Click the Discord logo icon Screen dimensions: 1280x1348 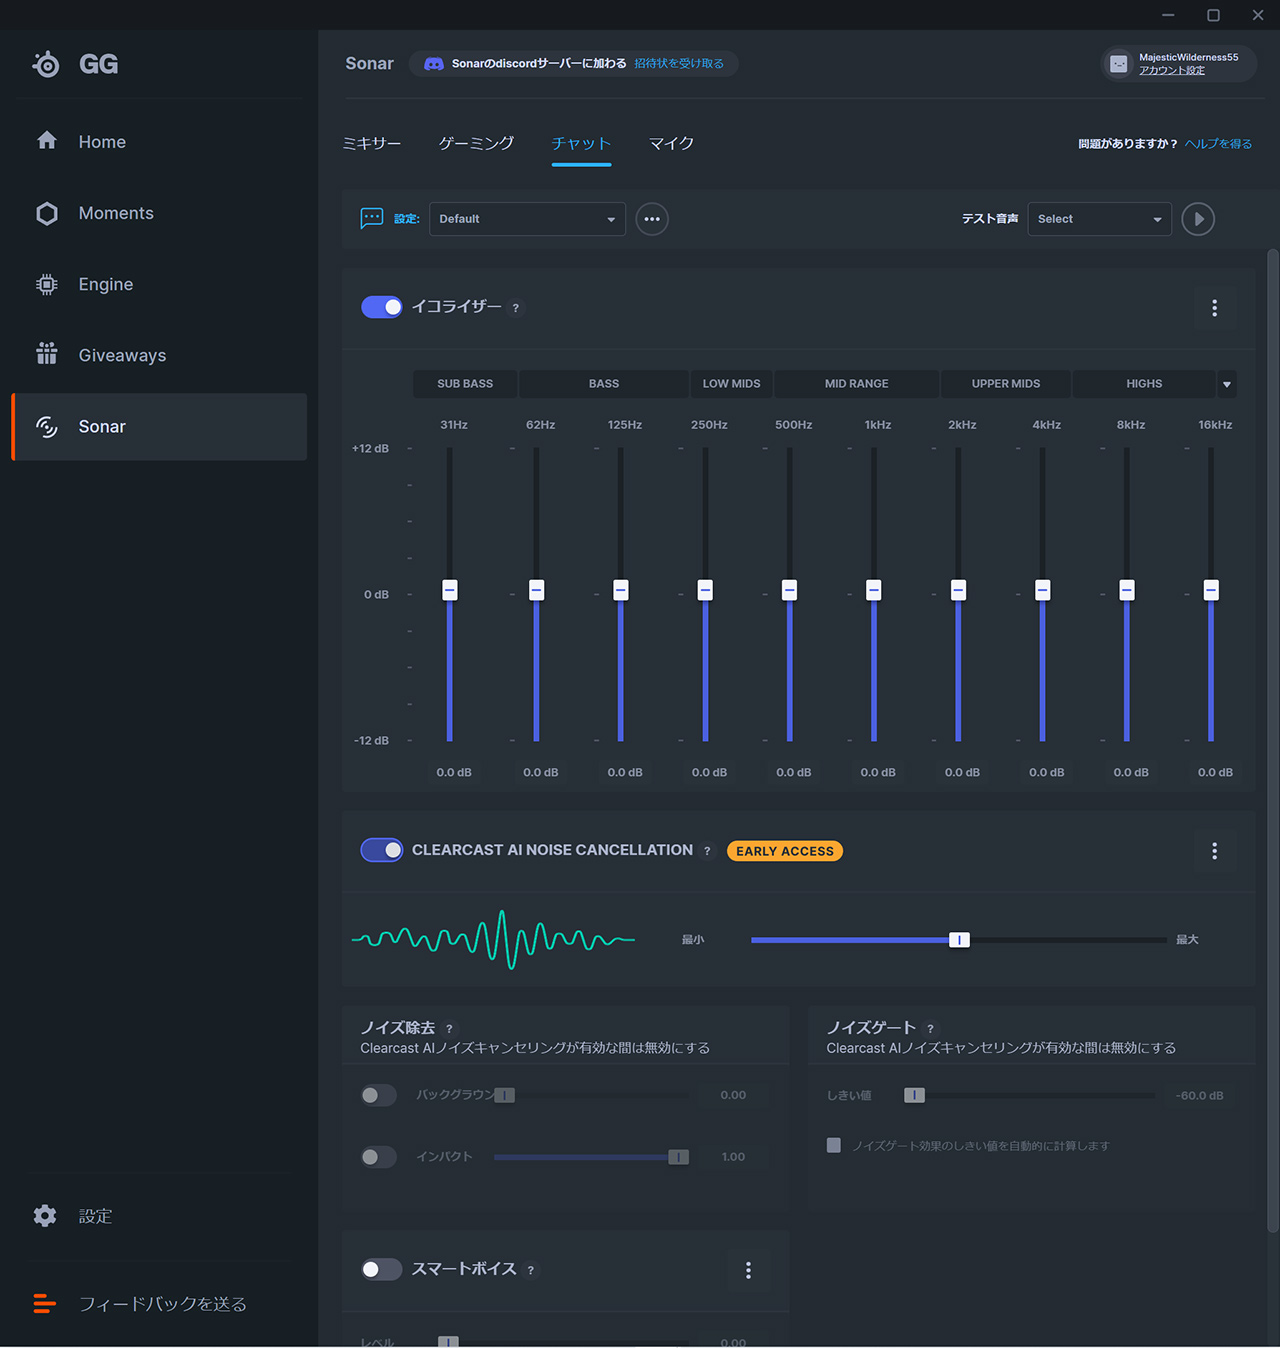434,64
